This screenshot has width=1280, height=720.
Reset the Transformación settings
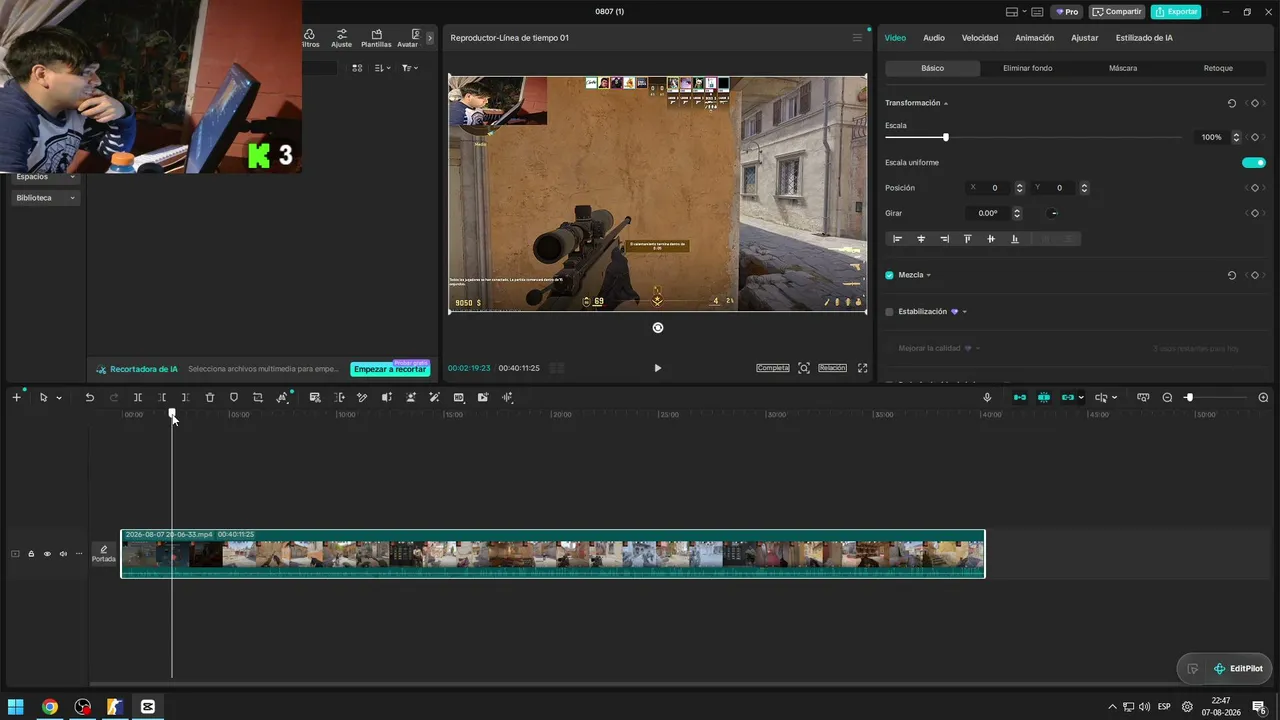(x=1232, y=103)
